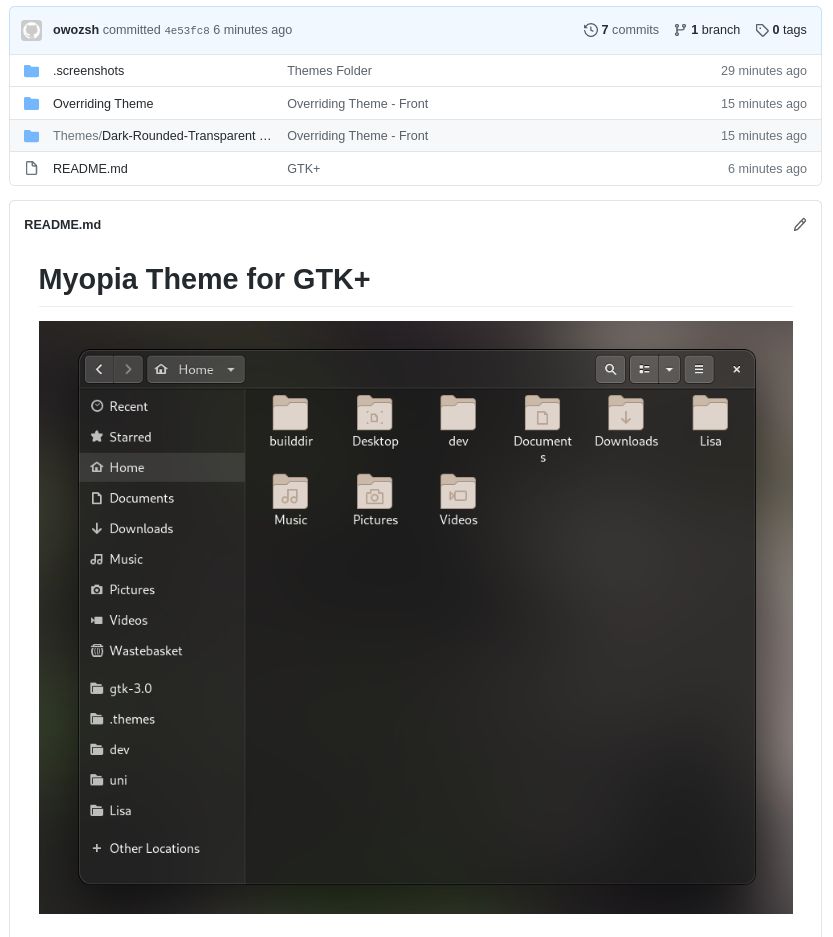Click the 0 tags link
Image resolution: width=833 pixels, height=937 pixels.
tap(781, 30)
